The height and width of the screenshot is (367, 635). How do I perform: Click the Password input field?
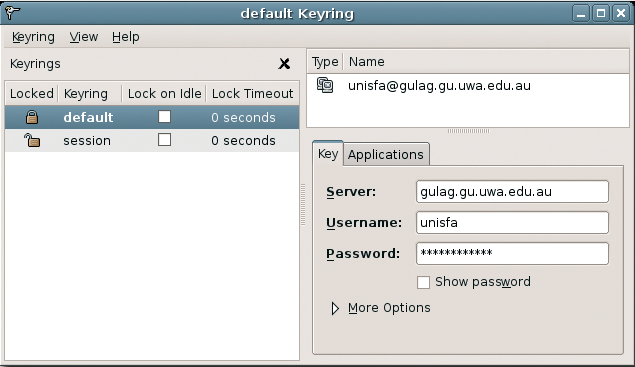click(512, 254)
